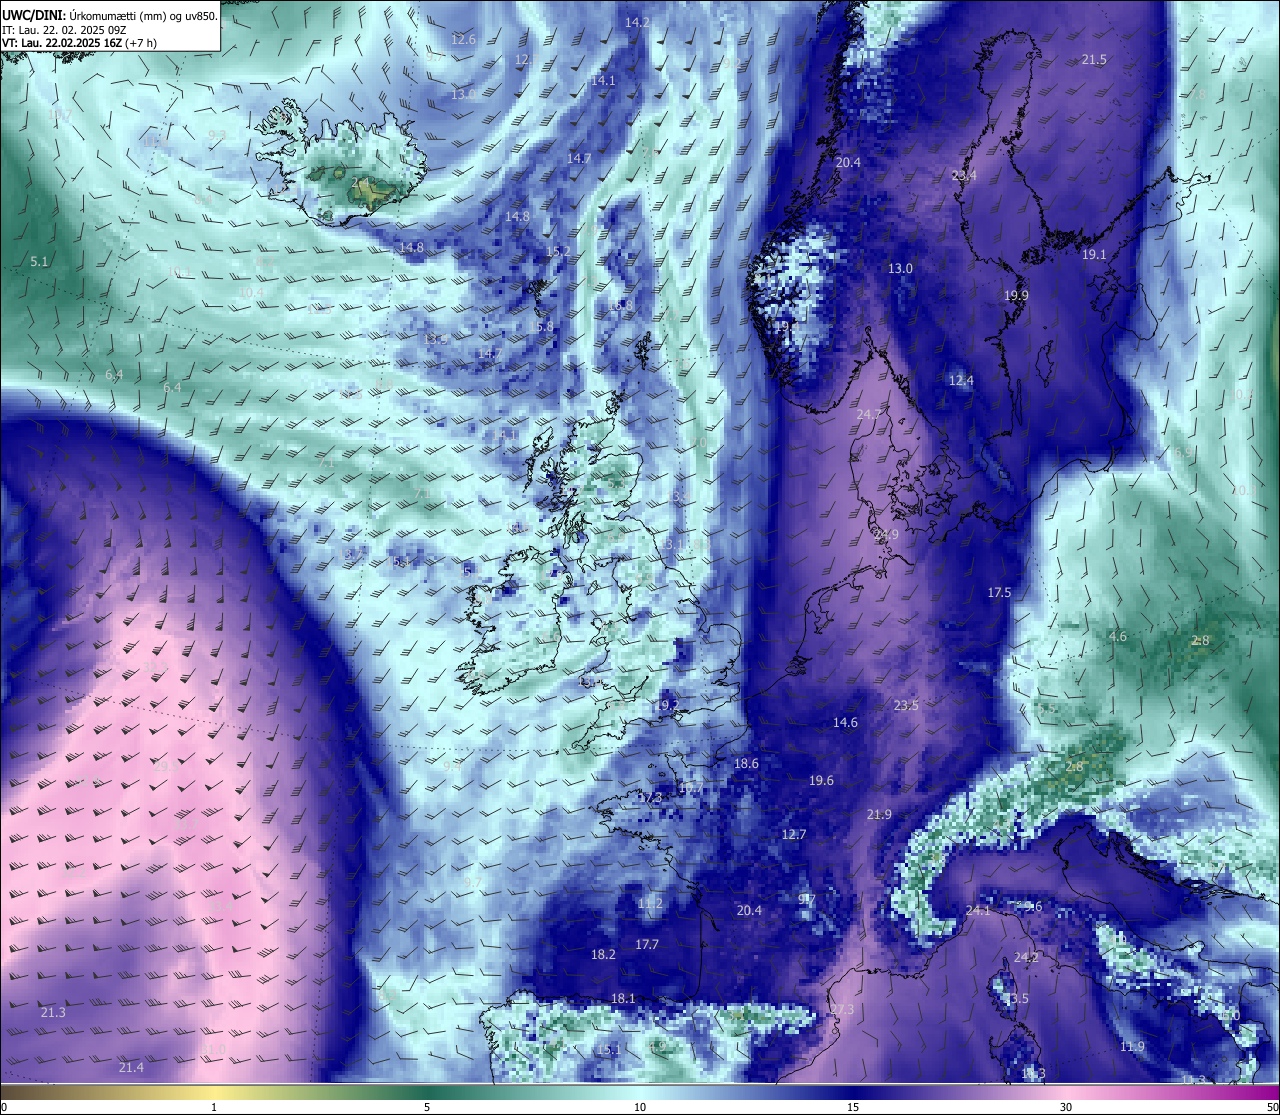Click the colorbar tick label 1
Viewport: 1280px width, 1115px height.
tap(214, 1107)
